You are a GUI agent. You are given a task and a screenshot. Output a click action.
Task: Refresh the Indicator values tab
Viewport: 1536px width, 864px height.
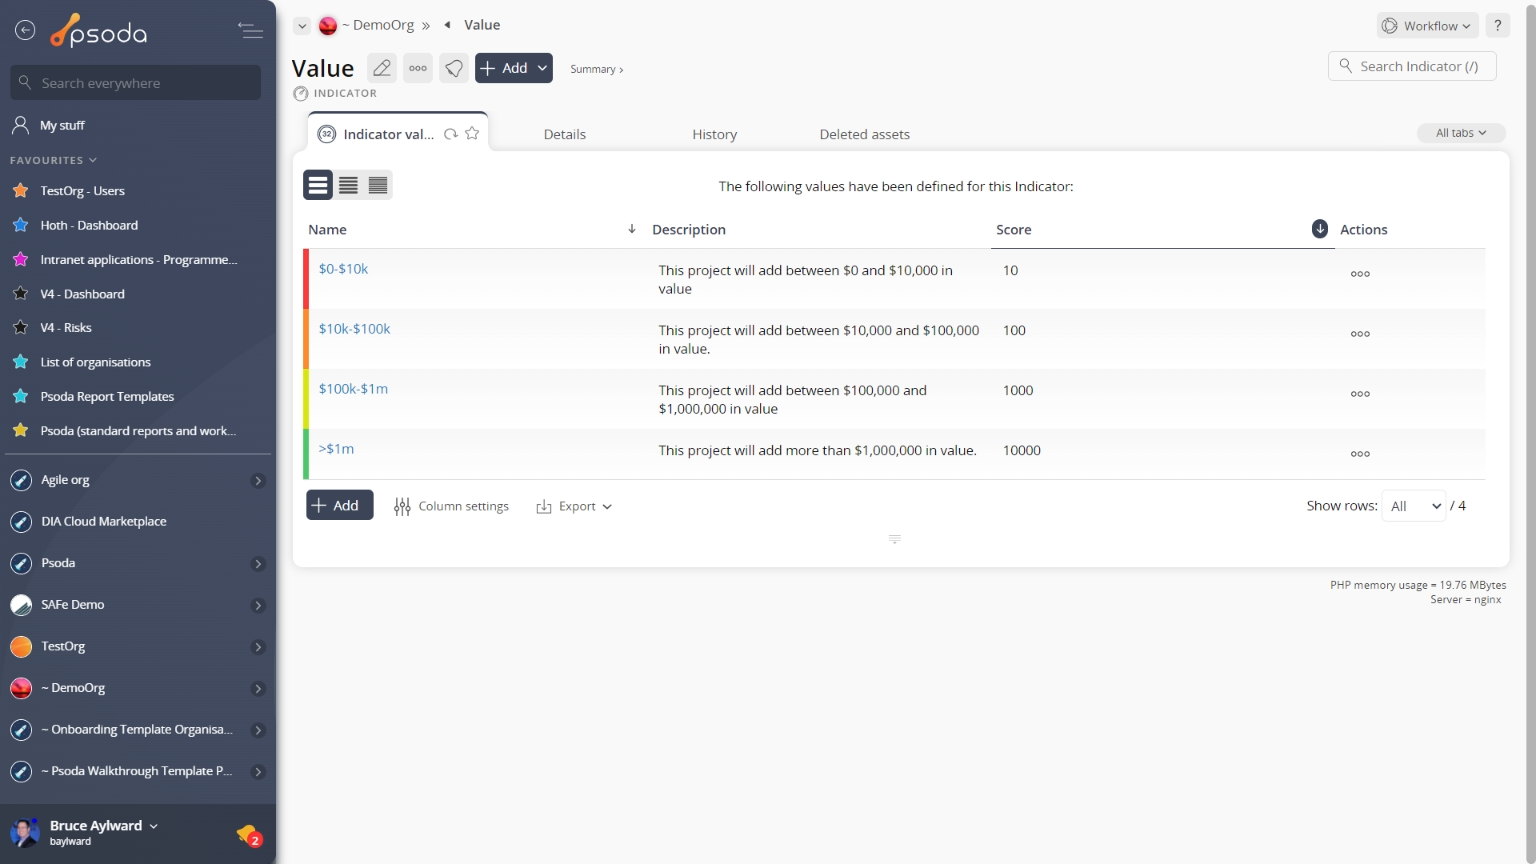(x=451, y=134)
